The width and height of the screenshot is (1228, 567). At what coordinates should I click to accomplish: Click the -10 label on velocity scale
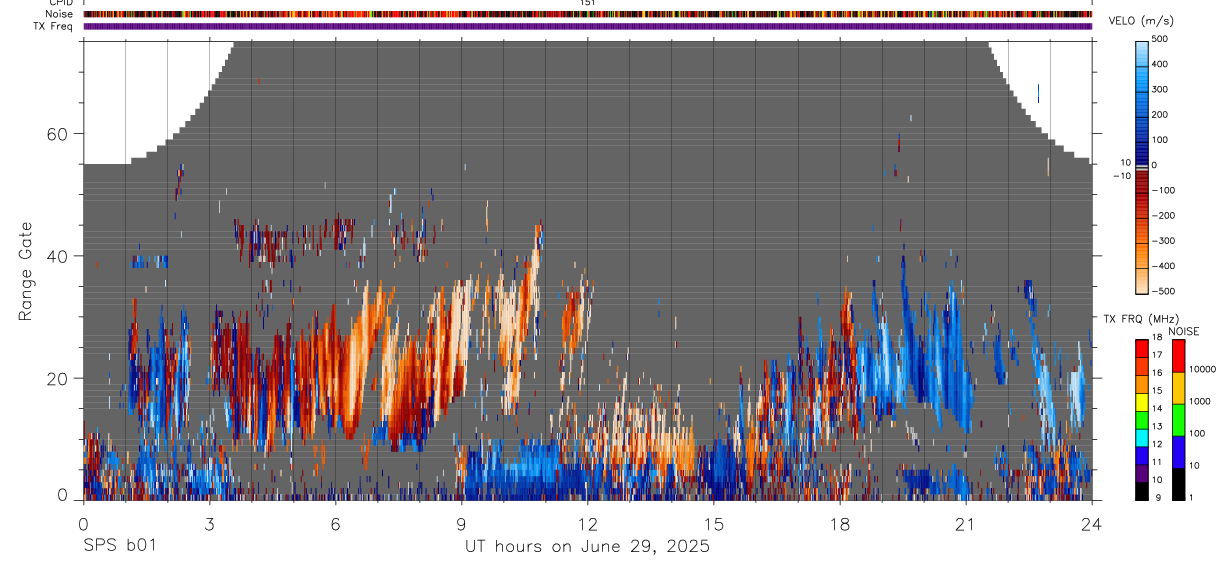coord(1122,175)
